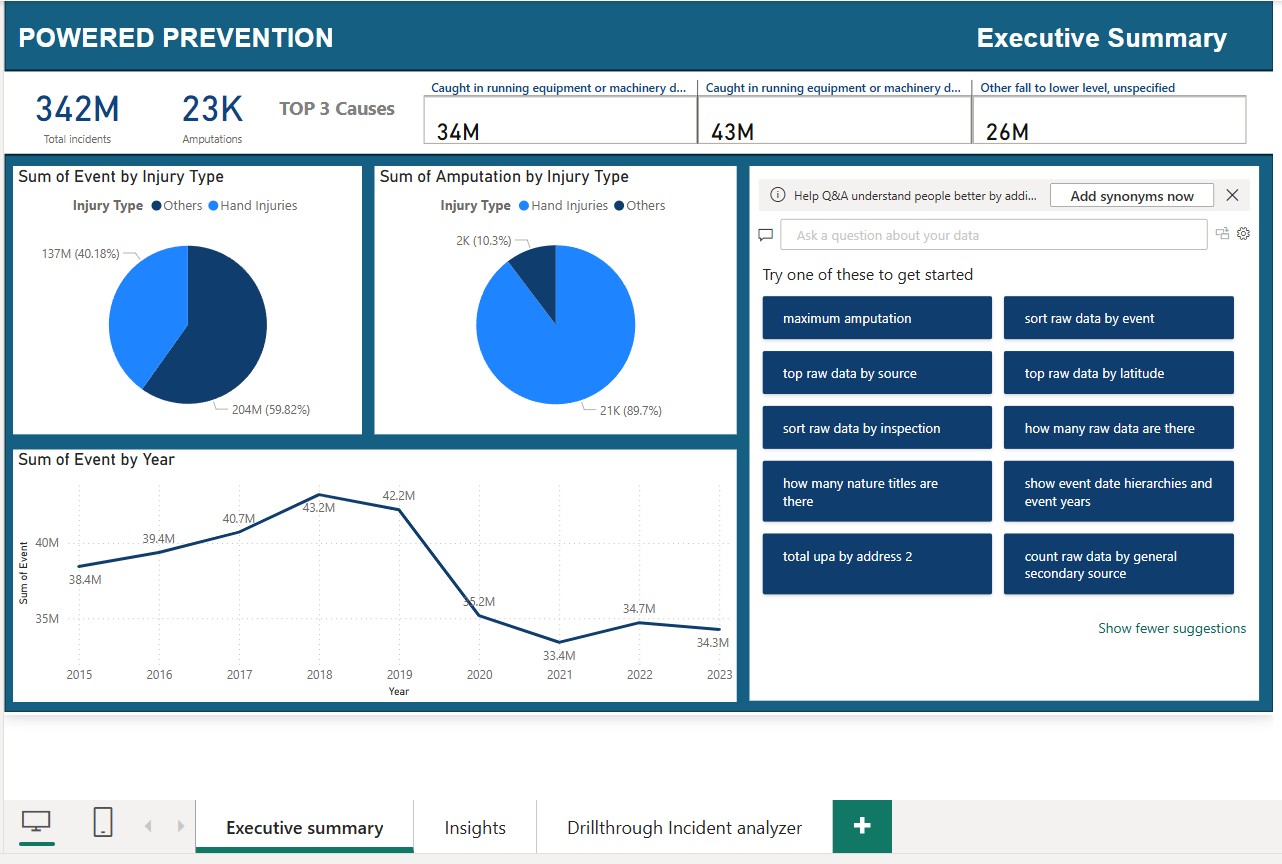
Task: Click the turn-into-standard-visual icon
Action: (1221, 232)
